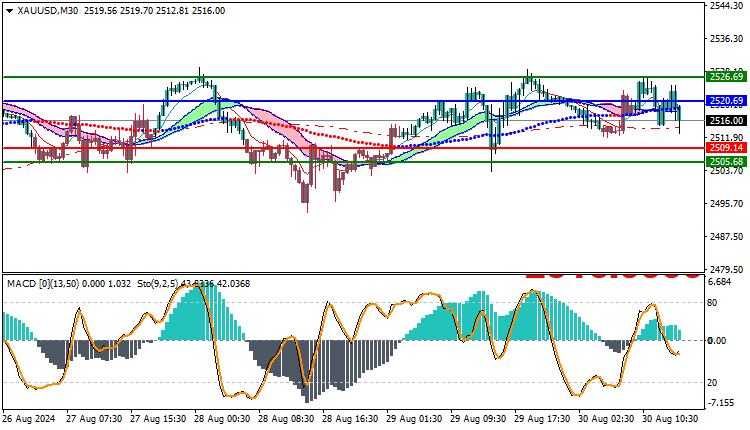The height and width of the screenshot is (430, 750).
Task: Click the 27 Aug 15:30 time label
Action: (158, 419)
